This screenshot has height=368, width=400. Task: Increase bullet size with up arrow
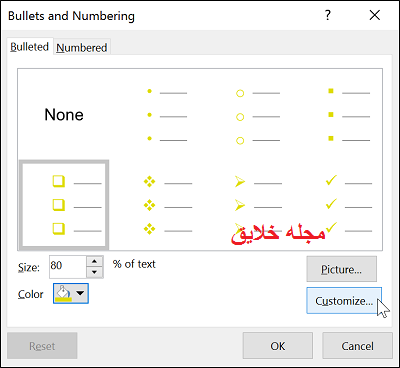95,261
